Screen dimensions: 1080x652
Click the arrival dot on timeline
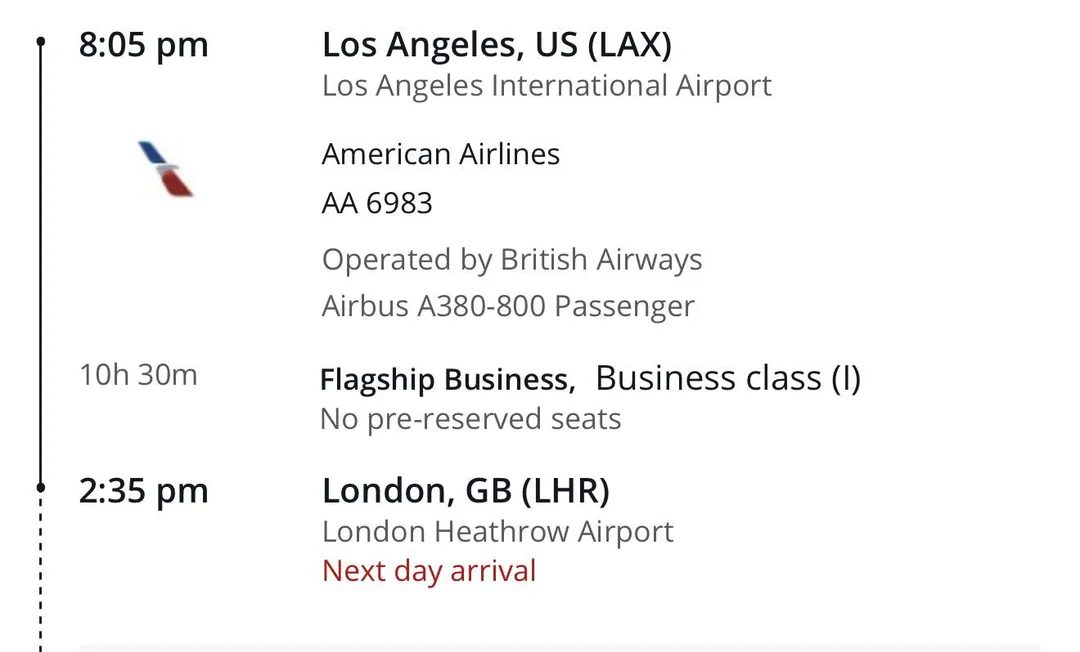(x=41, y=487)
